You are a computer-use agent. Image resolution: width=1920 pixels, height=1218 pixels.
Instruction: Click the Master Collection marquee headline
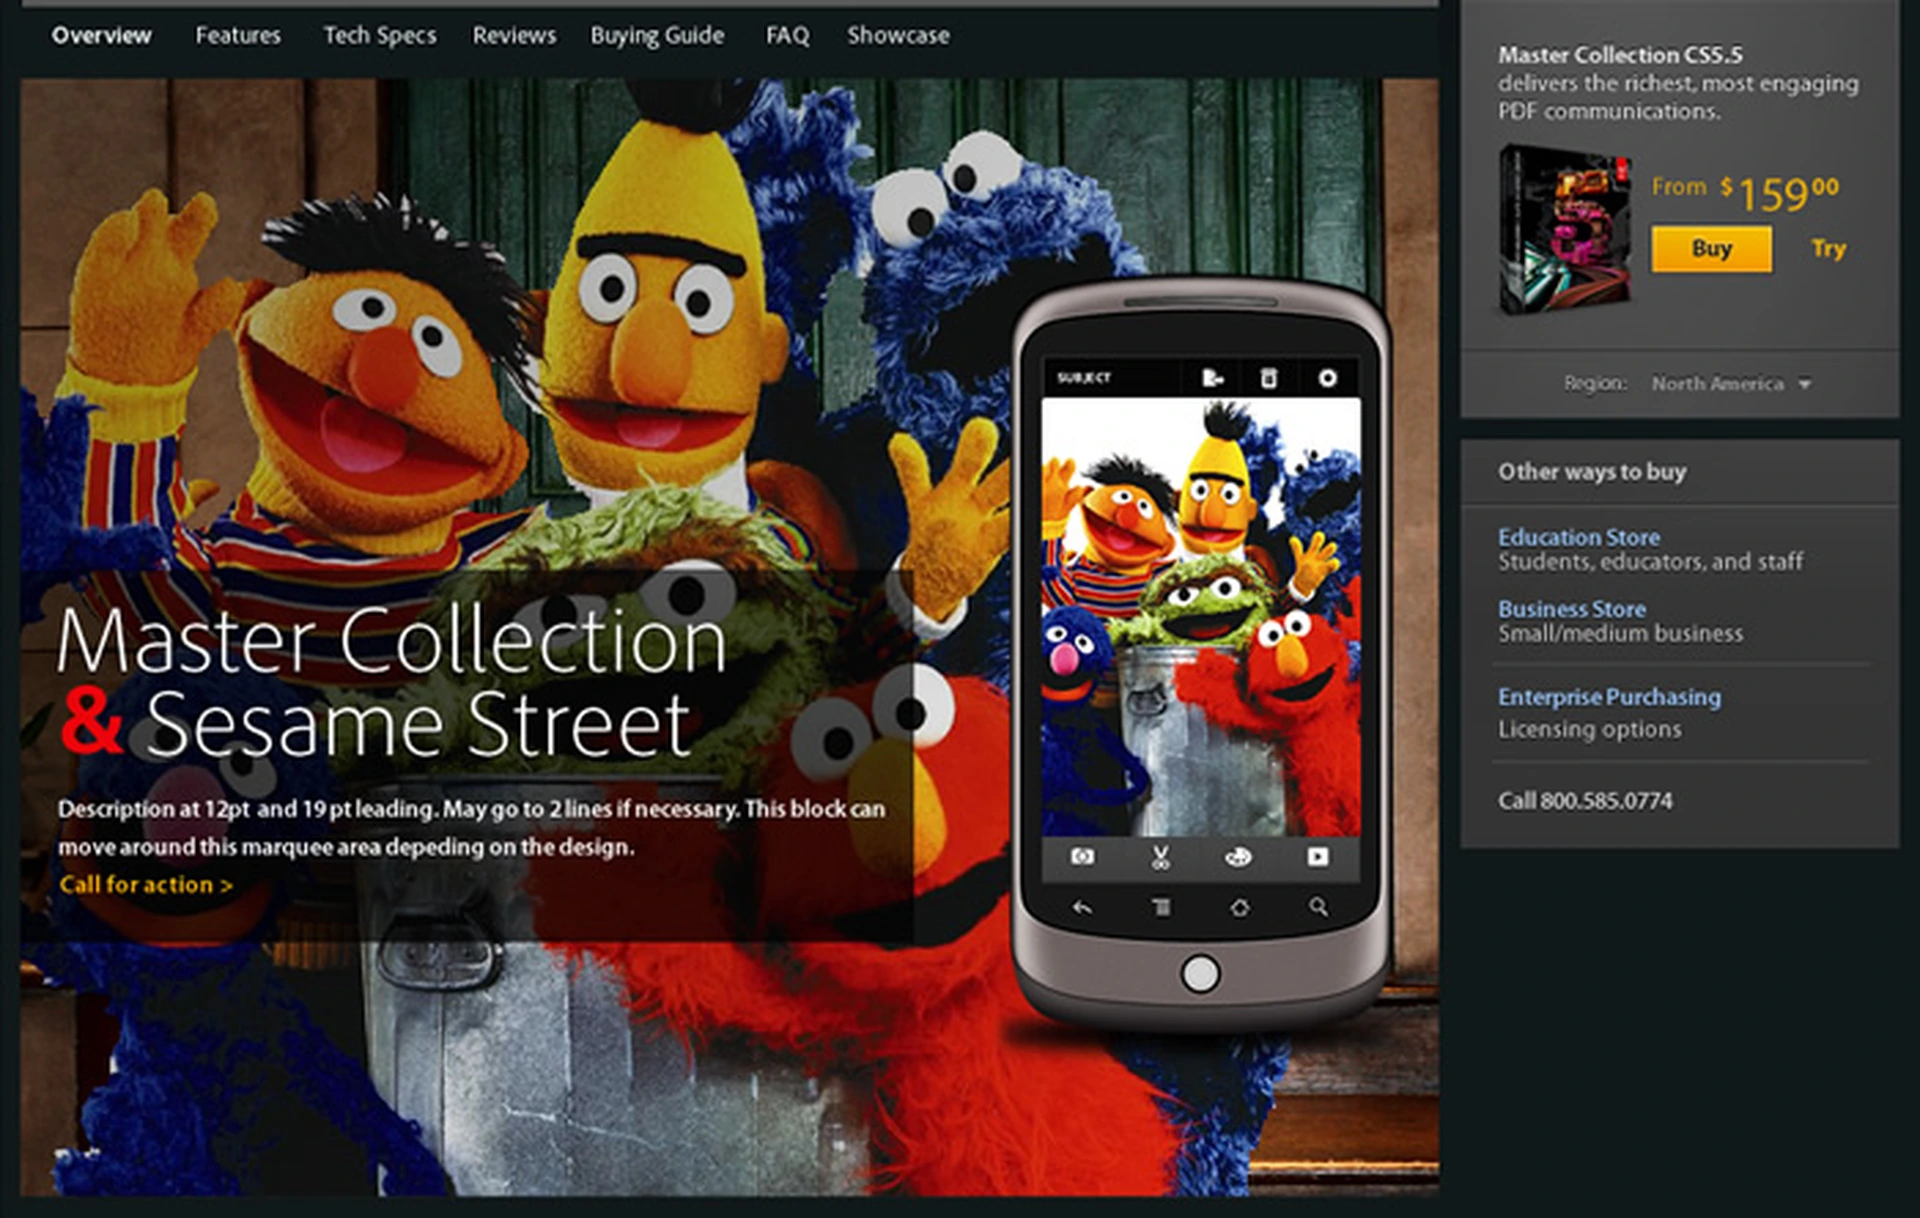click(x=391, y=683)
